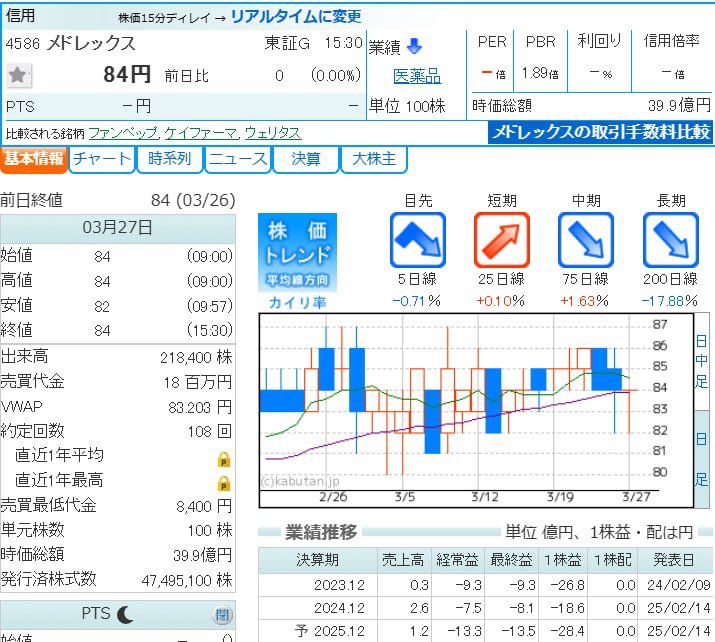The width and height of the screenshot is (715, 642).
Task: Click the 長期 200-day trend arrow icon
Action: pyautogui.click(x=670, y=240)
